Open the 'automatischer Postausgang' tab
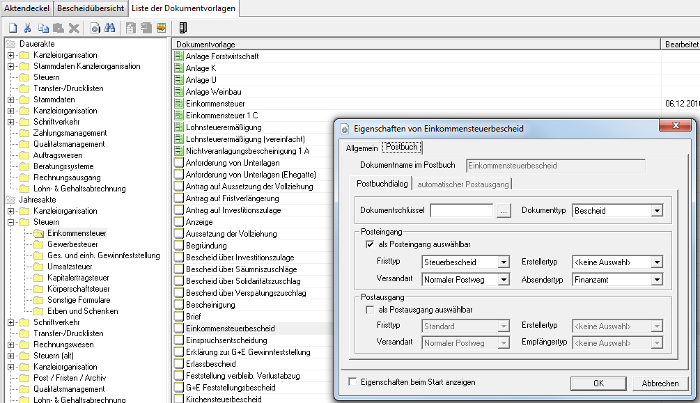 click(463, 184)
